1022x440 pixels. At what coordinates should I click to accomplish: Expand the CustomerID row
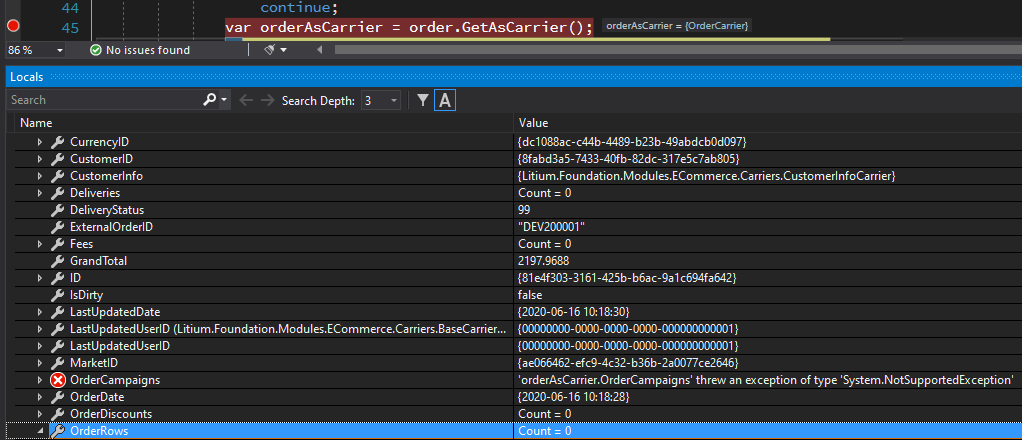click(40, 159)
